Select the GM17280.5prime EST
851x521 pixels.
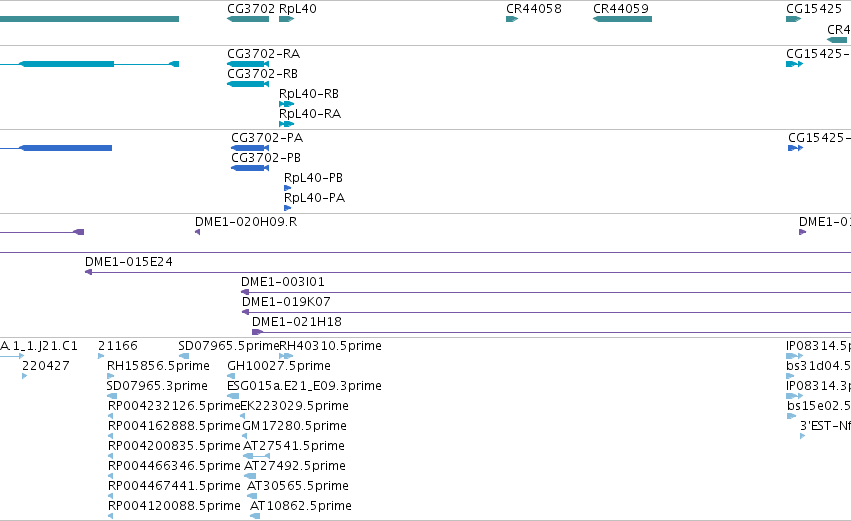245,437
